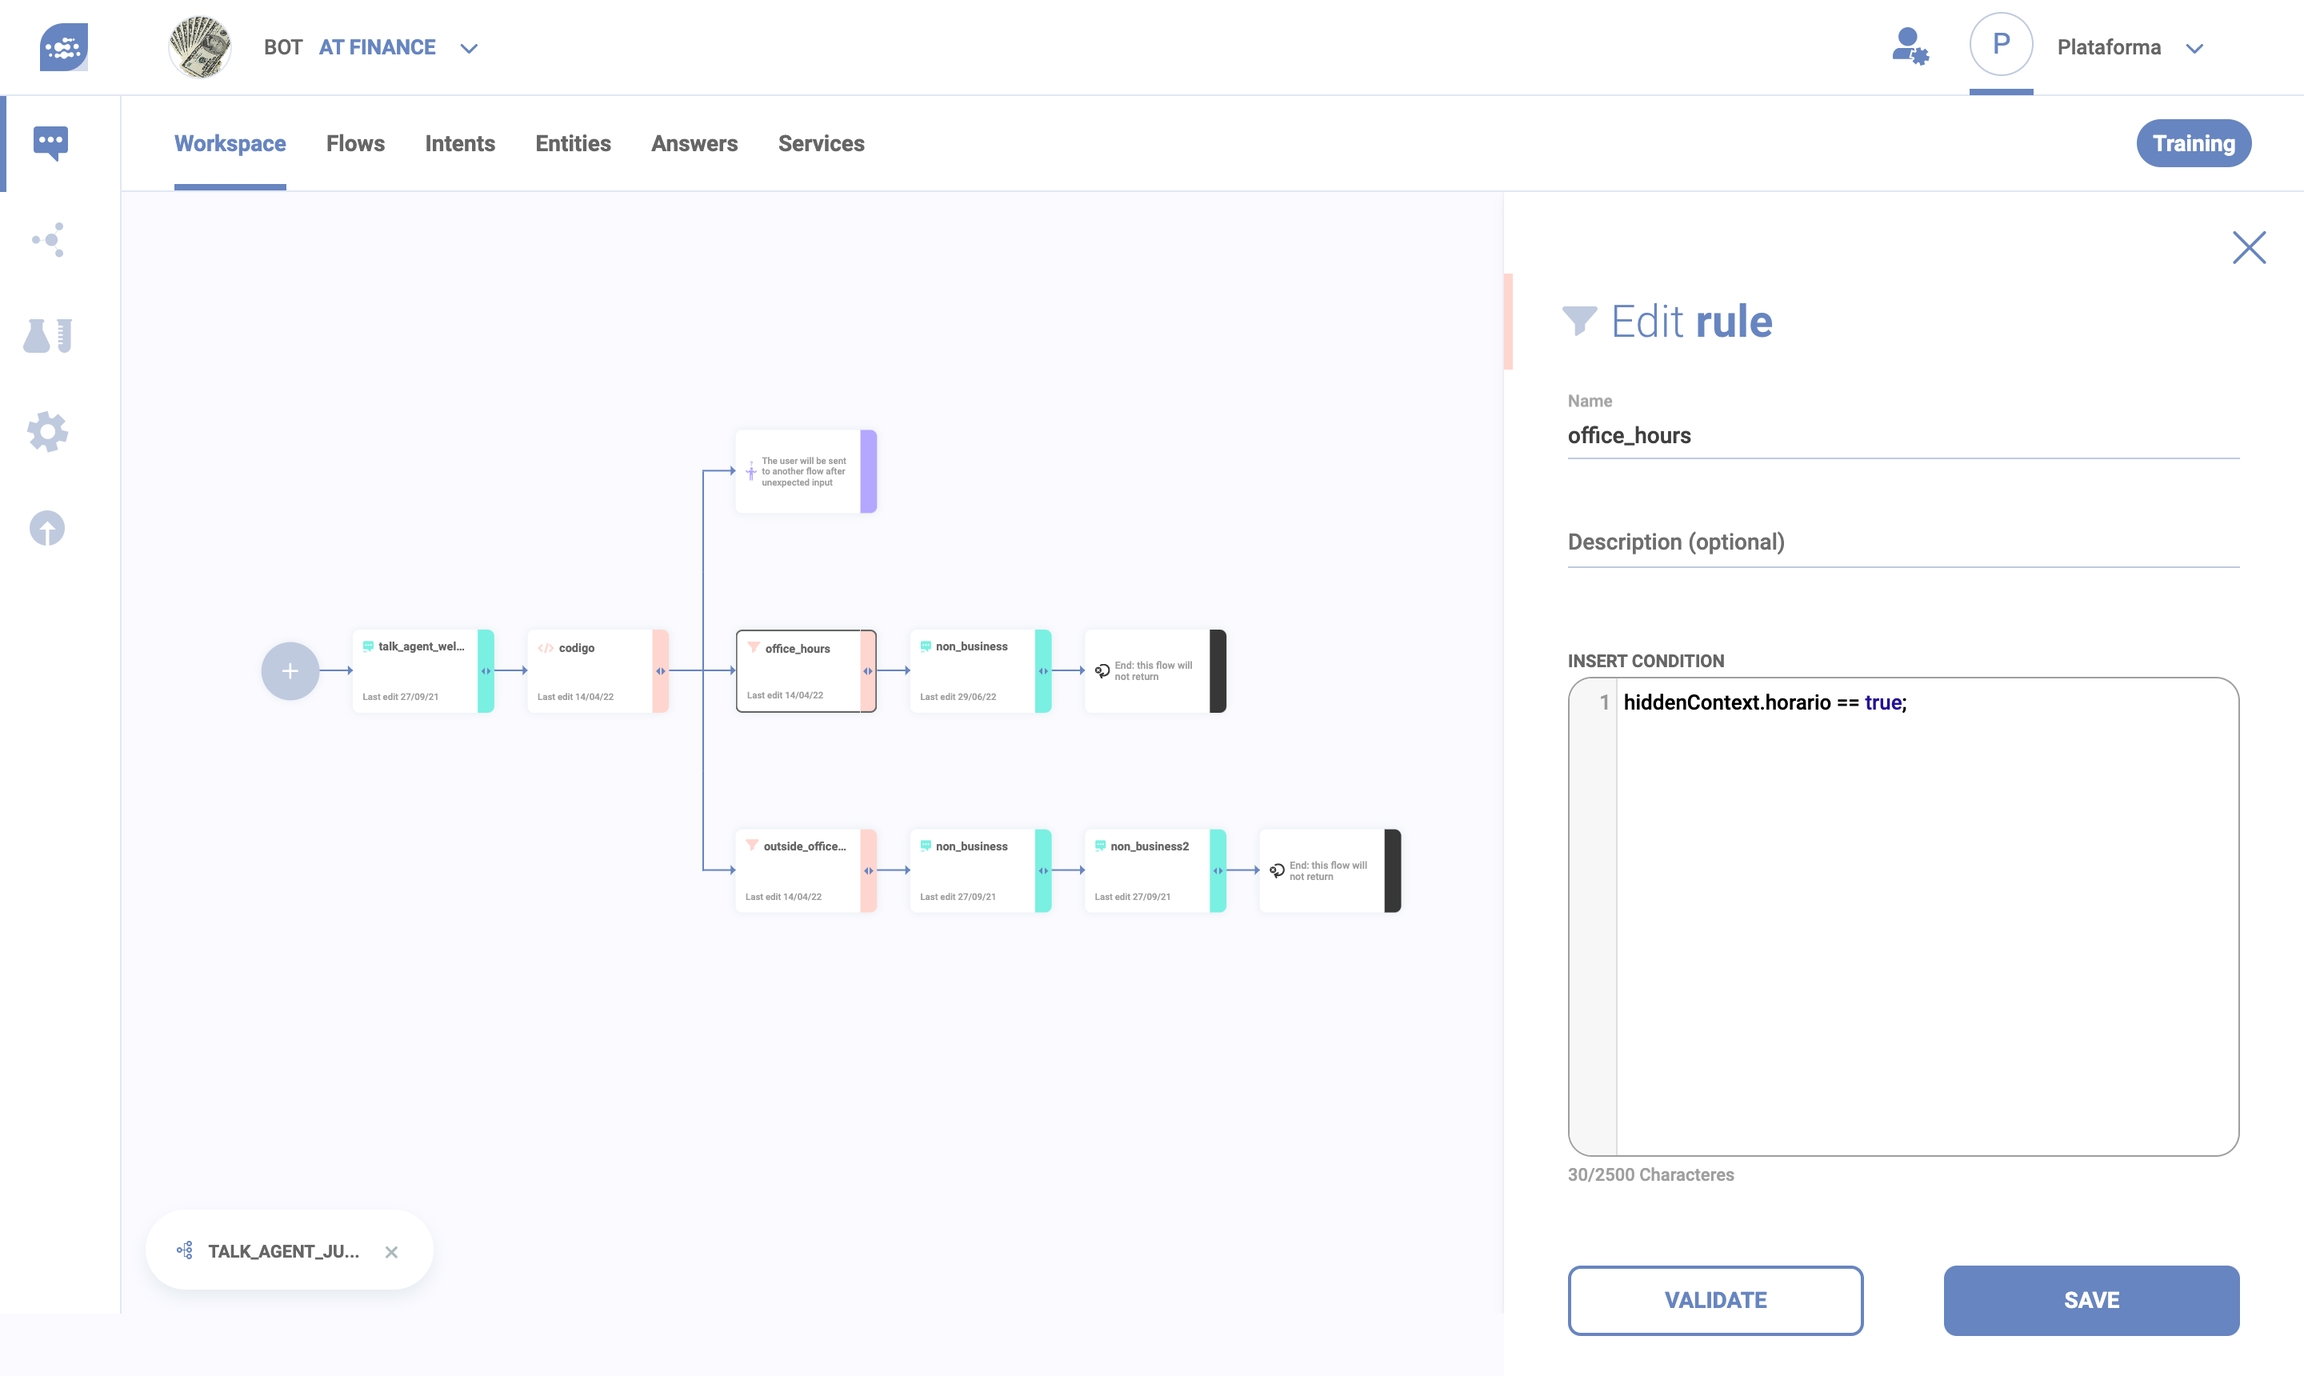Expand the AT FINANCE bot dropdown
The width and height of the screenshot is (2304, 1376).
click(x=469, y=48)
